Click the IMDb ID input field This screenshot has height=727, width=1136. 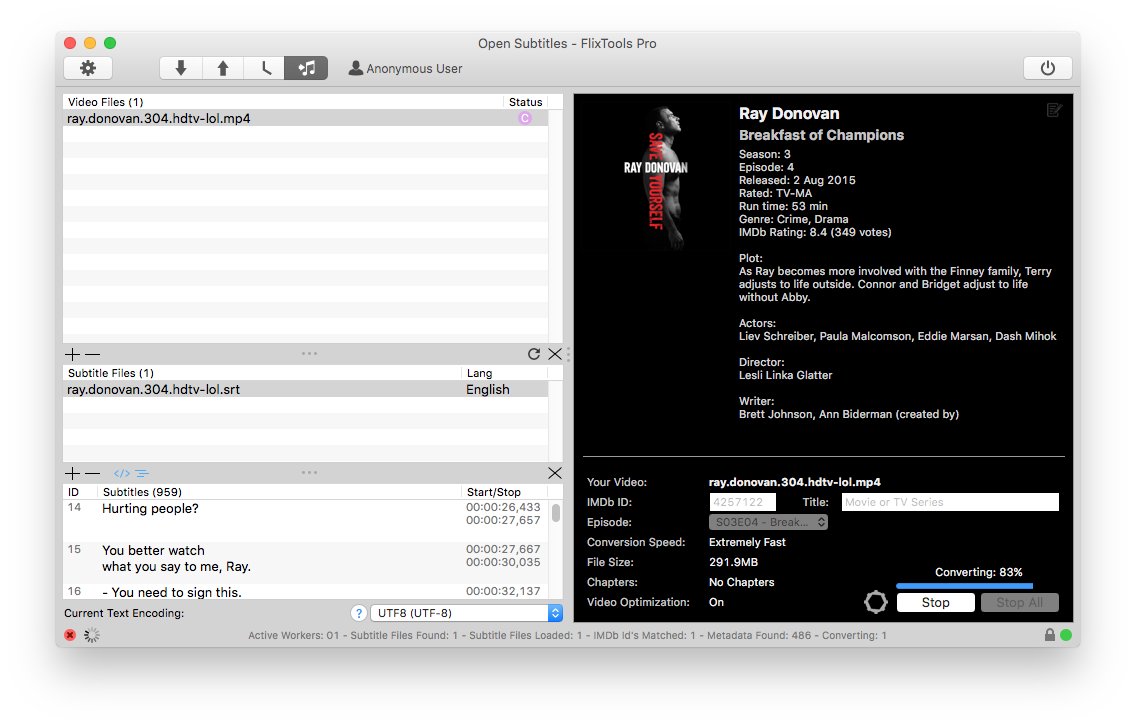click(743, 502)
